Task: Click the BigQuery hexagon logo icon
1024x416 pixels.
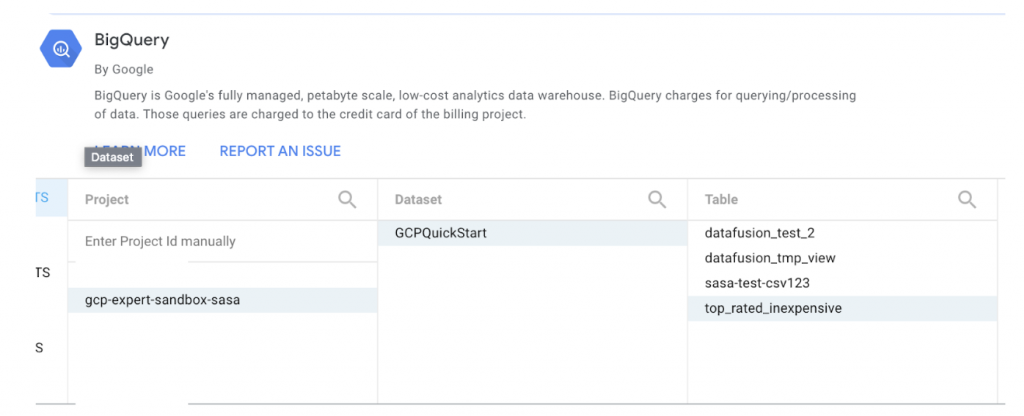Action: pos(61,49)
